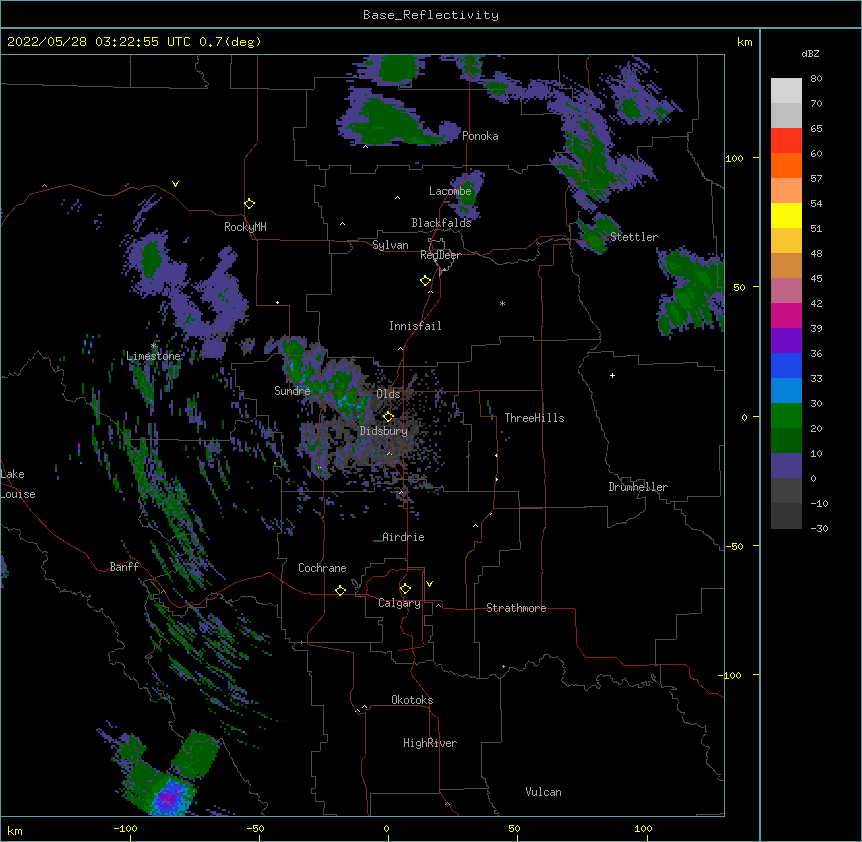Click the 2022/05/28 03:22:55 UTC timestamp
This screenshot has height=842, width=862.
pos(99,42)
